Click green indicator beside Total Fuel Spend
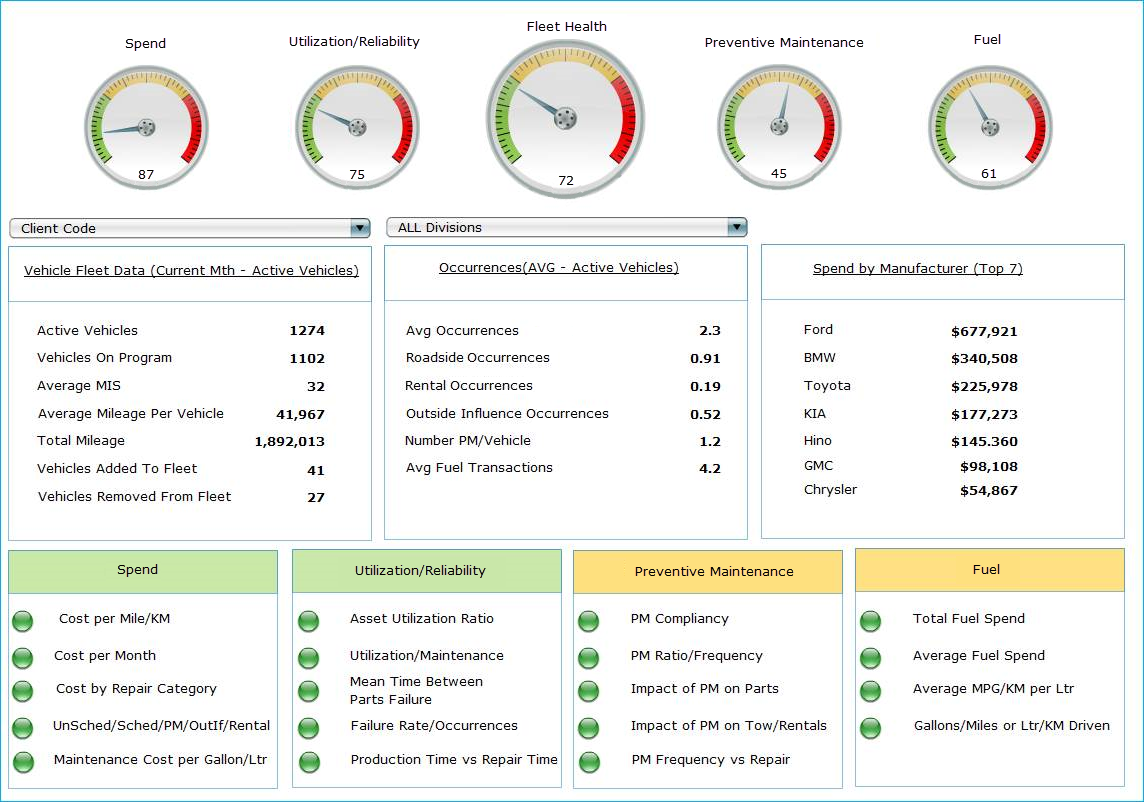 (x=871, y=621)
